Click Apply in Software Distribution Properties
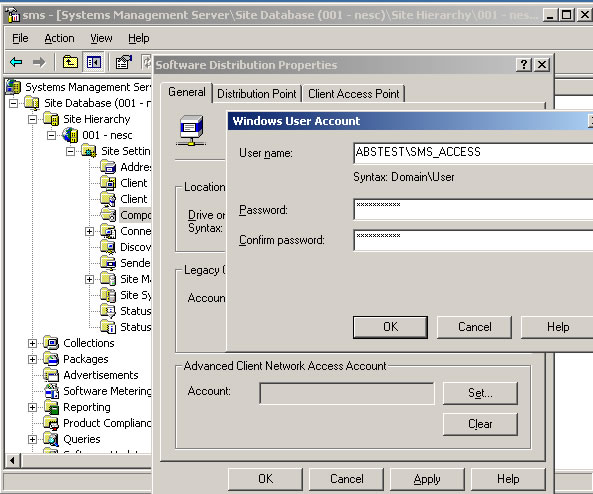The image size is (593, 494). (427, 479)
